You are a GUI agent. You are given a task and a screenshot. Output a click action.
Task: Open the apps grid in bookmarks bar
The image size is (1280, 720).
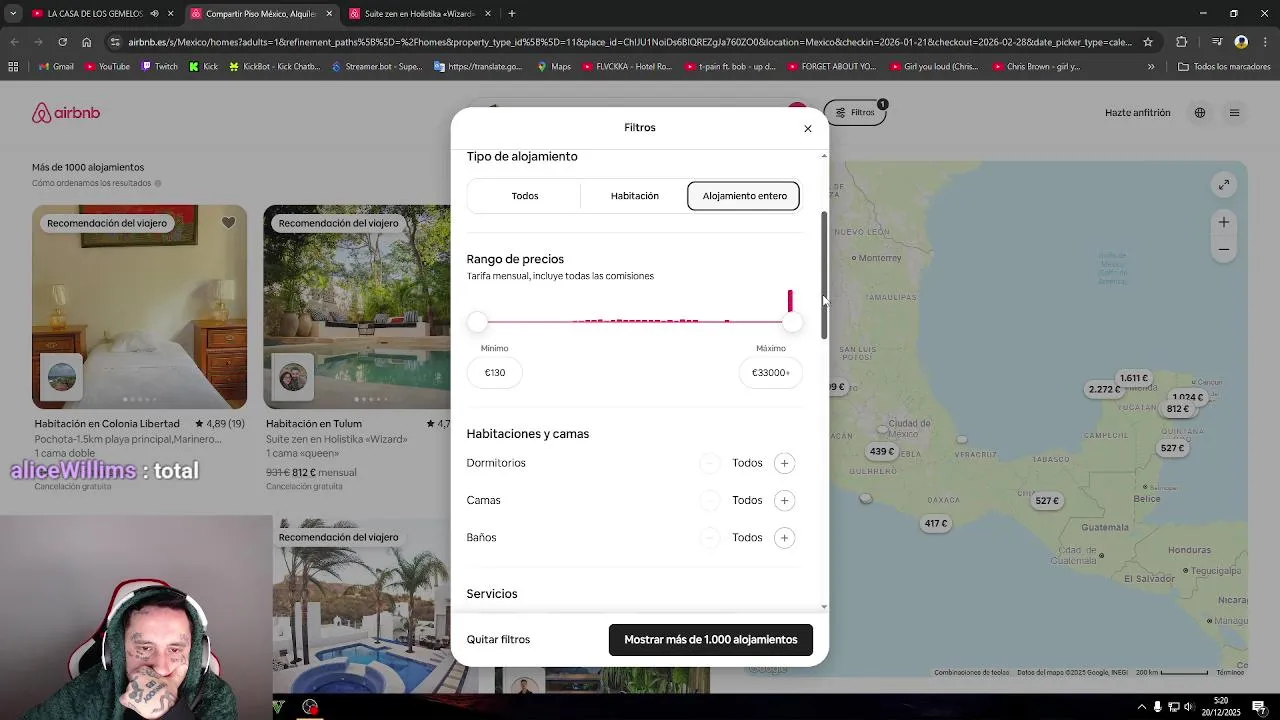coord(13,67)
